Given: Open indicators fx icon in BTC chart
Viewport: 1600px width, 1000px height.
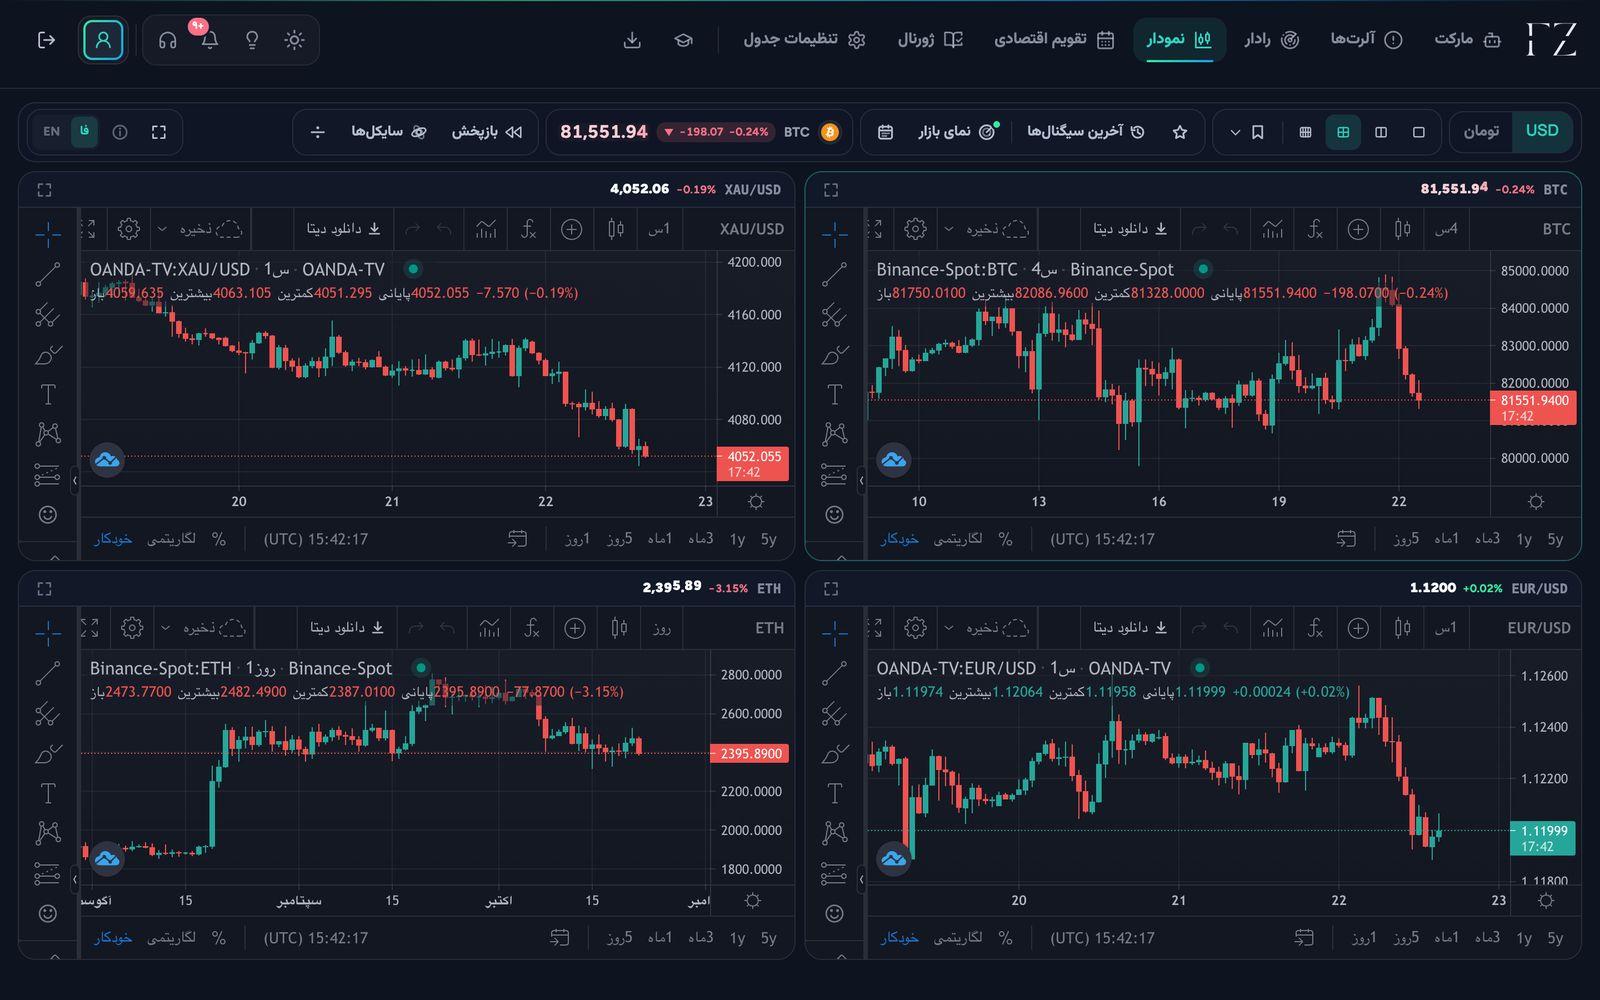Looking at the screenshot, I should pyautogui.click(x=1315, y=229).
